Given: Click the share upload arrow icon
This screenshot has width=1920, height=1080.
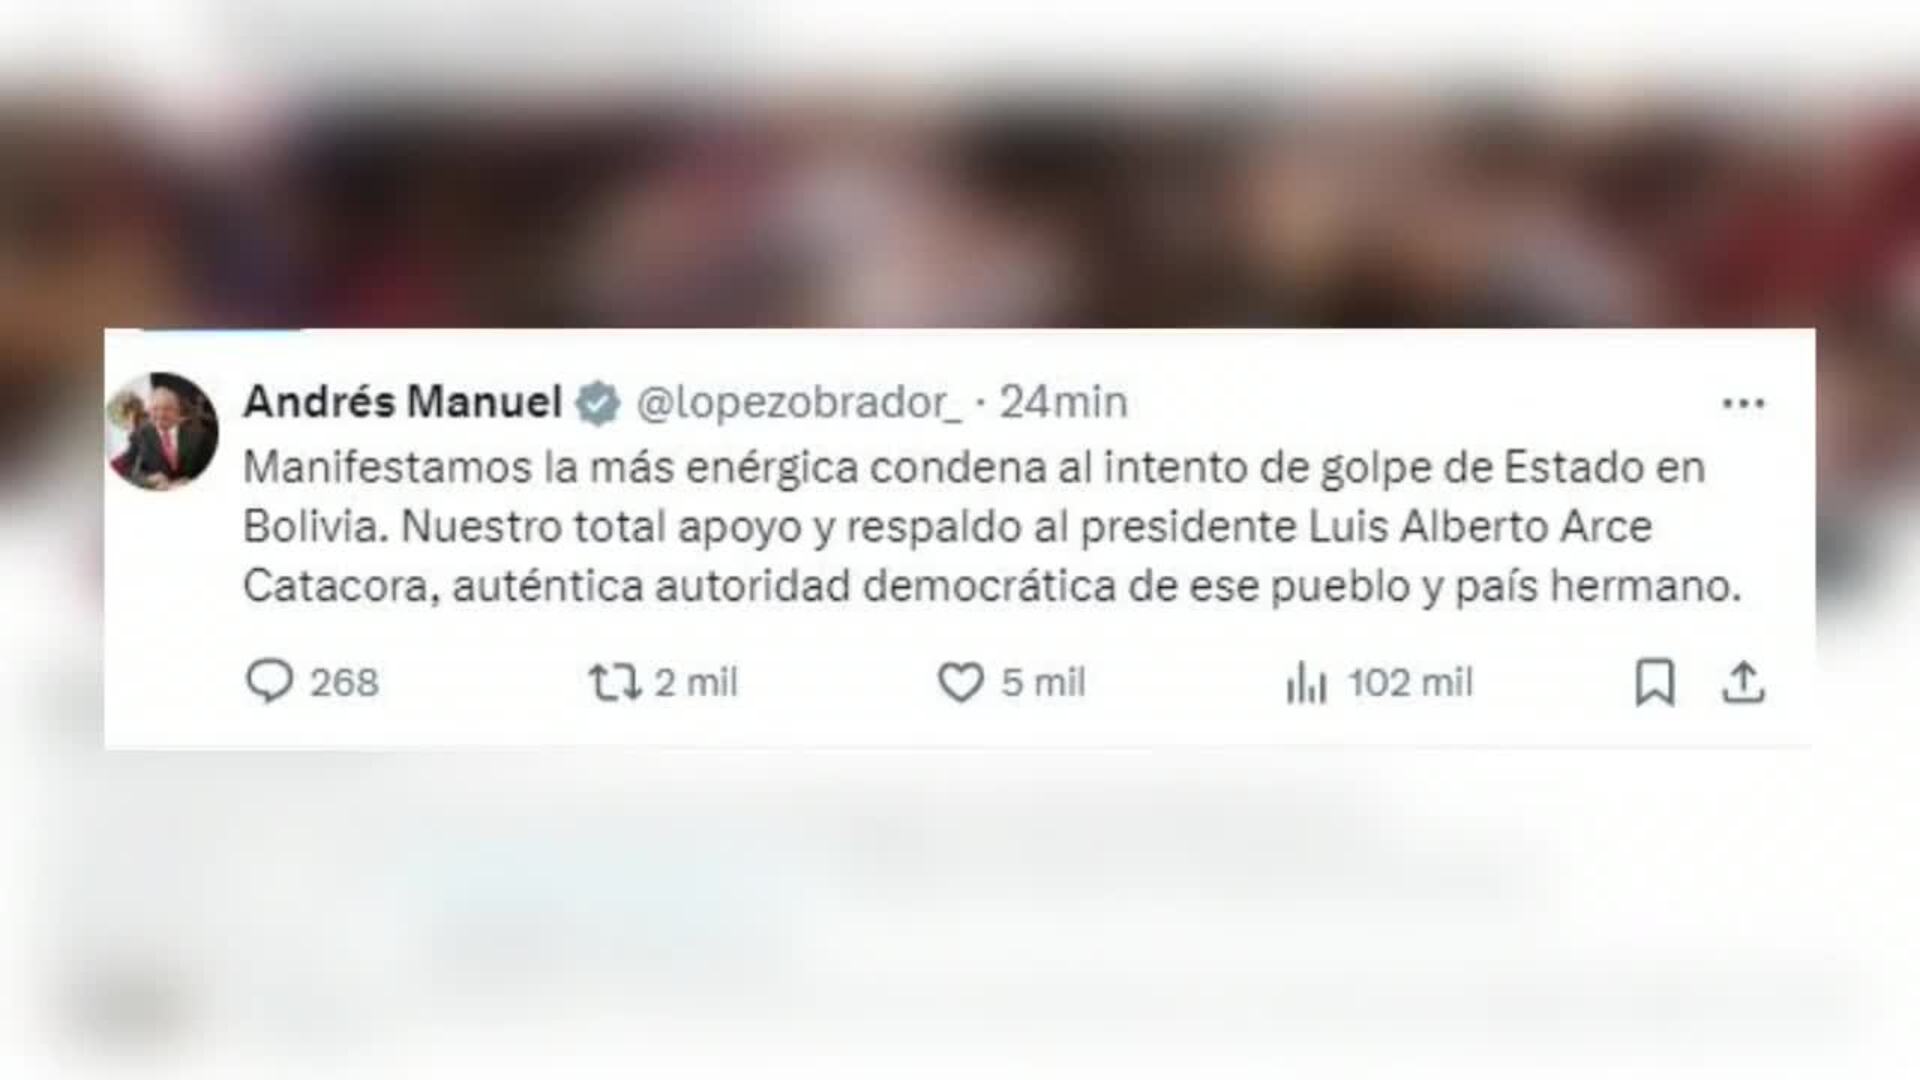Looking at the screenshot, I should click(1743, 683).
